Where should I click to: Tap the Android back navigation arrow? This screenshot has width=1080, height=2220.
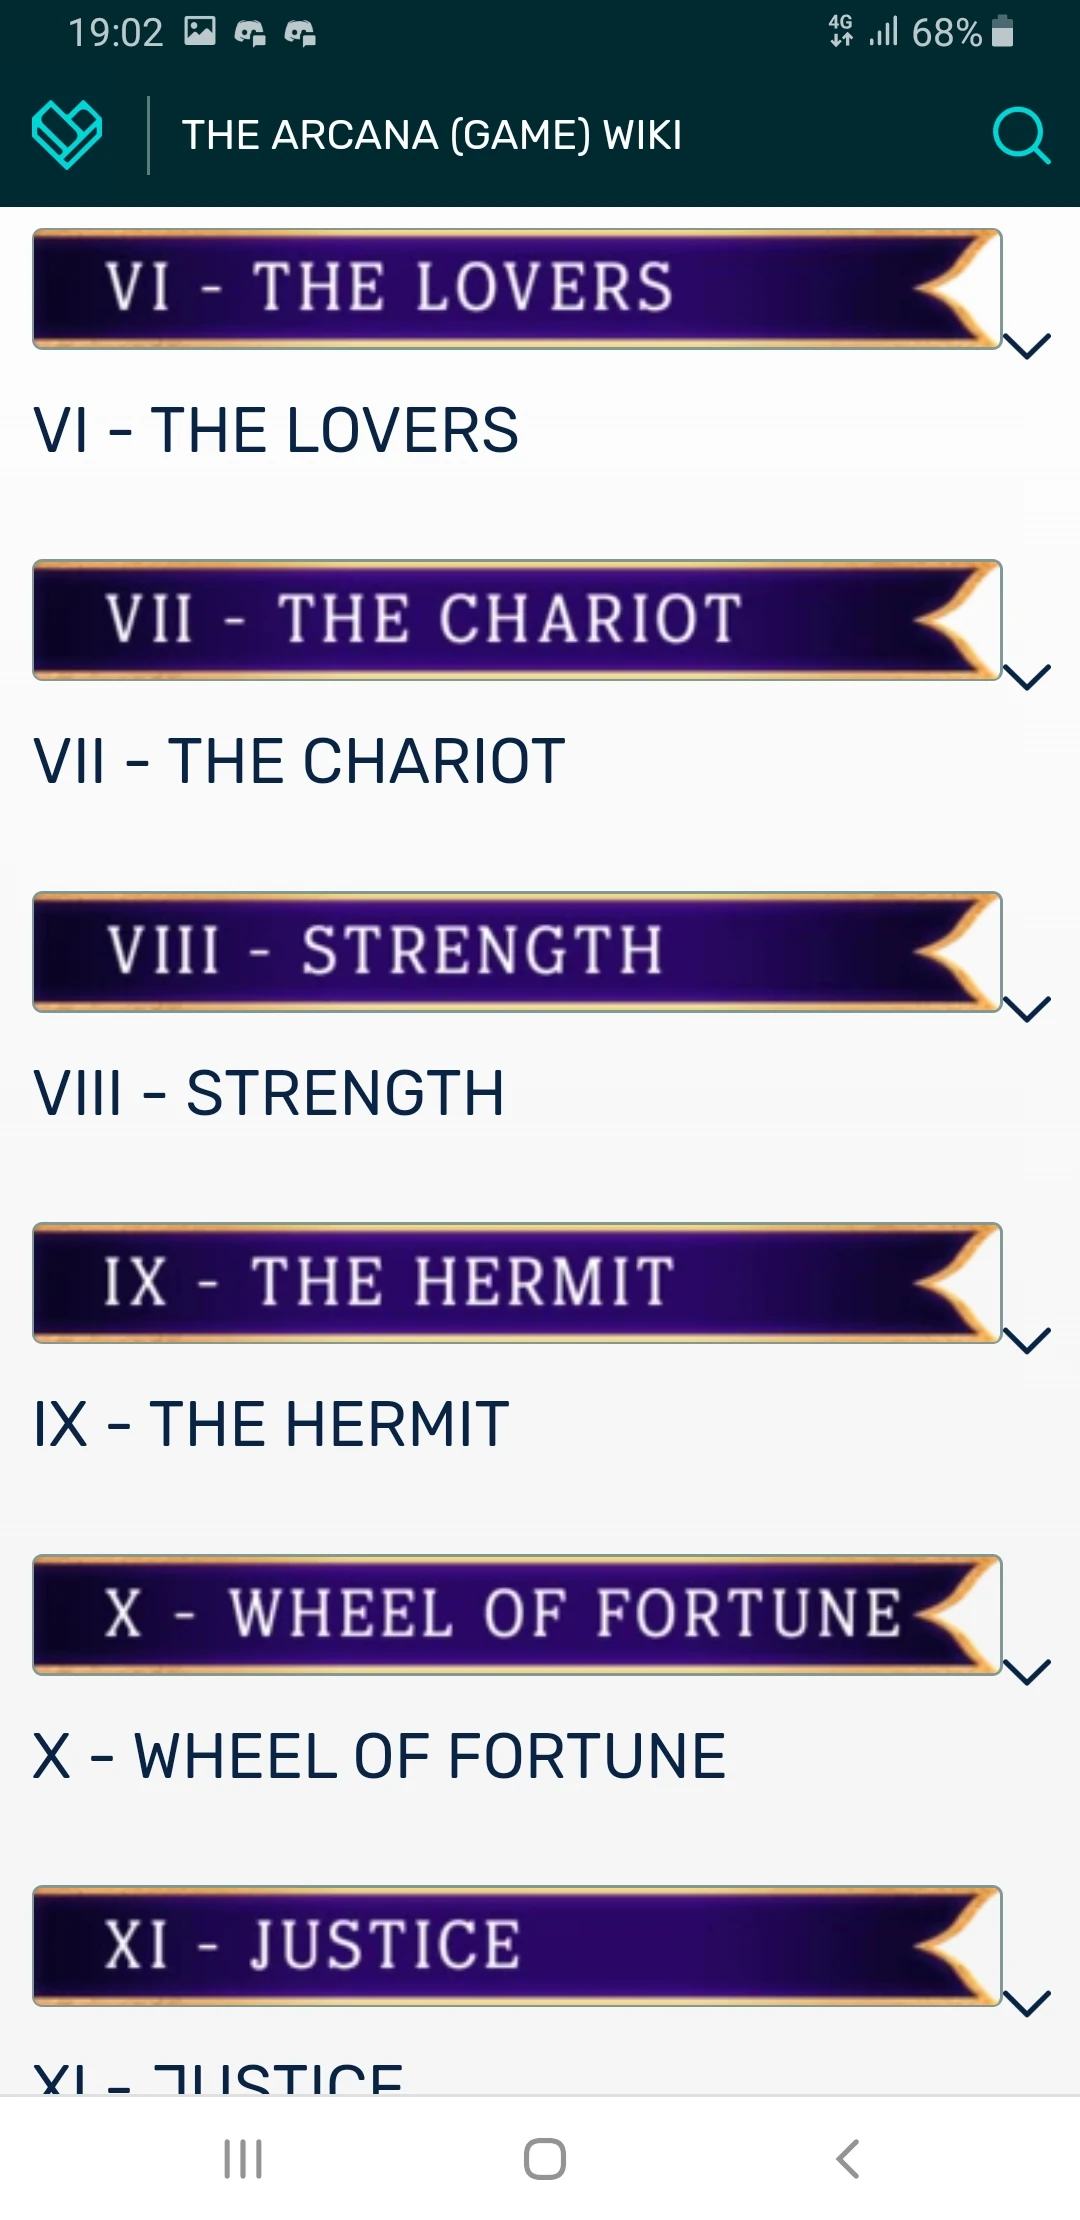pyautogui.click(x=847, y=2158)
